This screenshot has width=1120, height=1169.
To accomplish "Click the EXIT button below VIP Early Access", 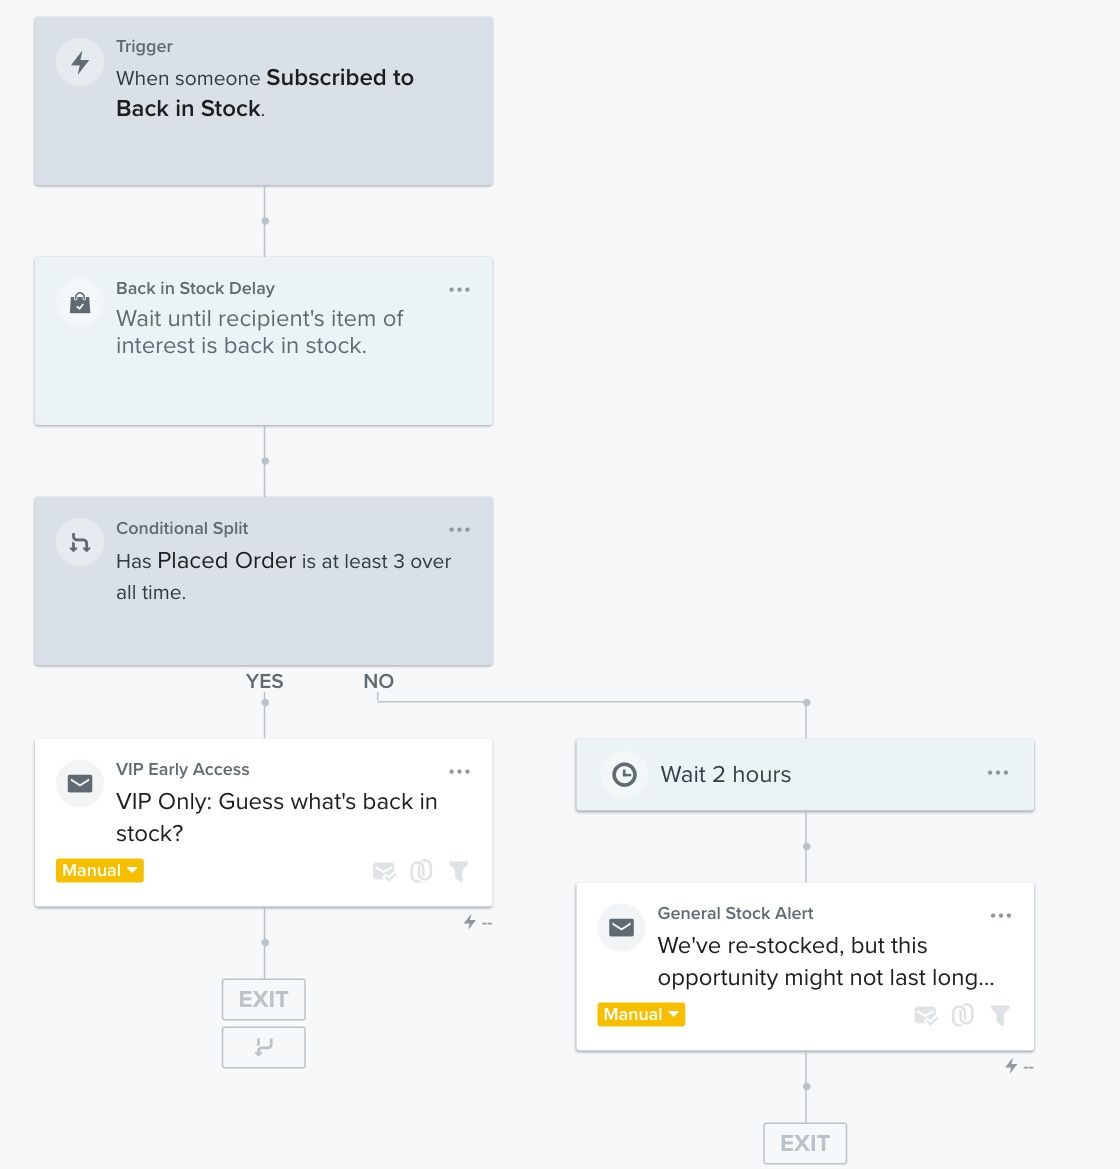I will 263,998.
